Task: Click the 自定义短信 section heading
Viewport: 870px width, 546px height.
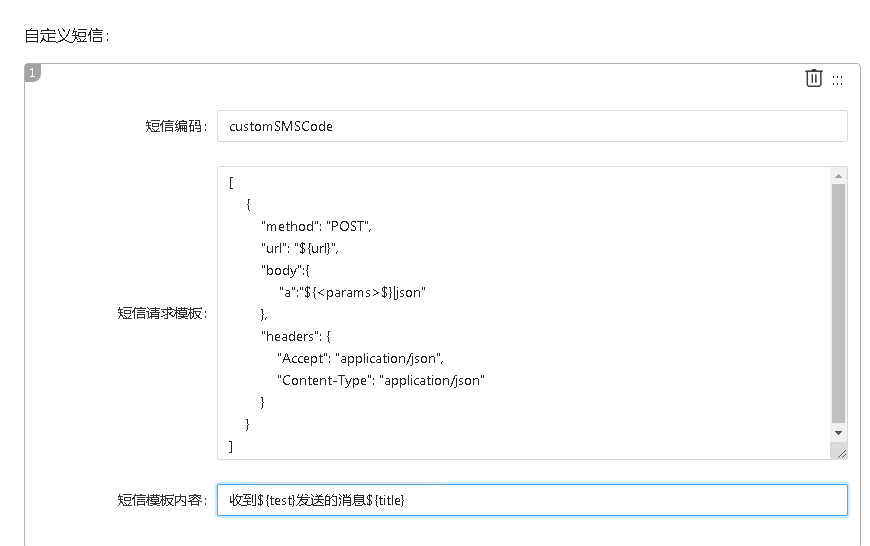Action: (66, 36)
